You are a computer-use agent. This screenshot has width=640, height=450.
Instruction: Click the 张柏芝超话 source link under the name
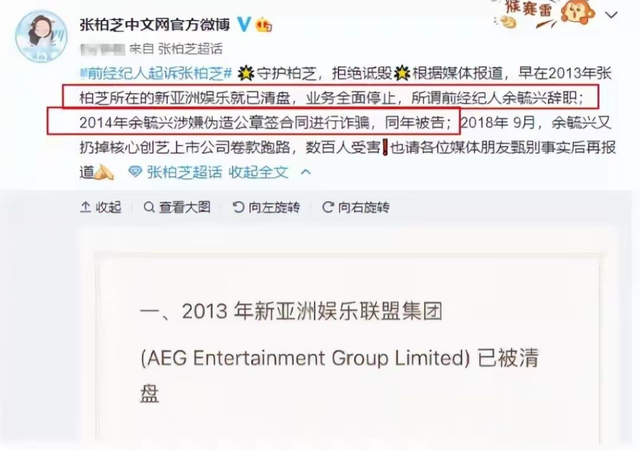190,49
